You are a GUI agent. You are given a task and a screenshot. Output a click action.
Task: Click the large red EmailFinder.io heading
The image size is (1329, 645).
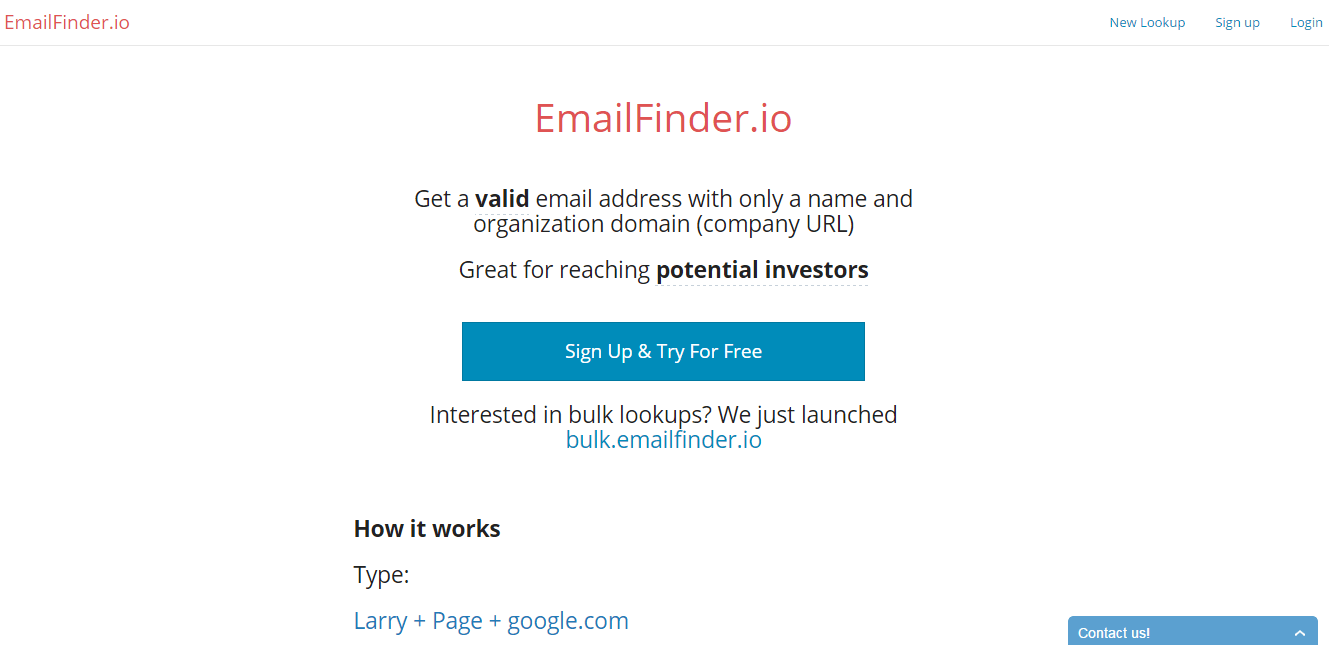[x=663, y=118]
